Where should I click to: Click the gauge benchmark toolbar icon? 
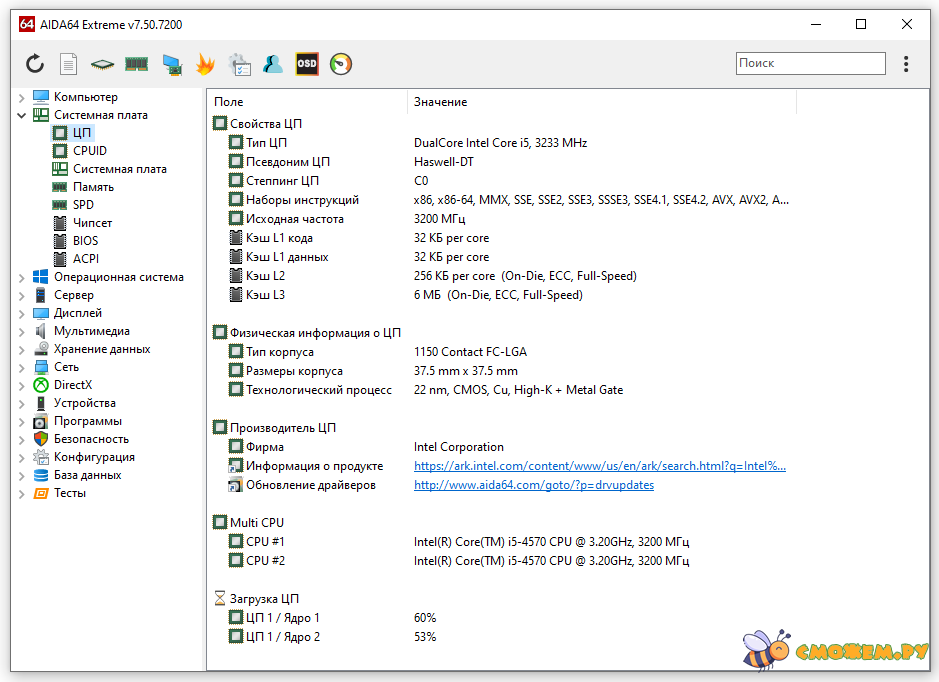(x=341, y=64)
